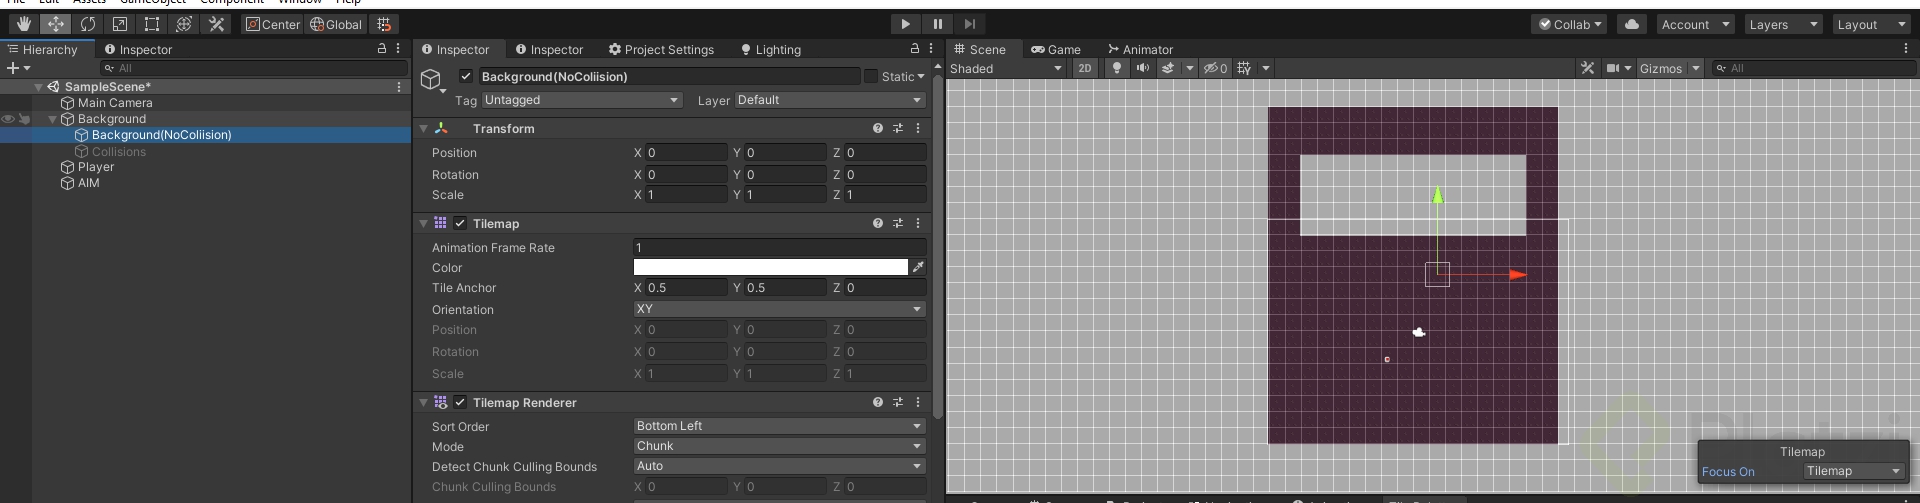Open the Lighting tab
This screenshot has height=503, width=1920.
pos(771,49)
